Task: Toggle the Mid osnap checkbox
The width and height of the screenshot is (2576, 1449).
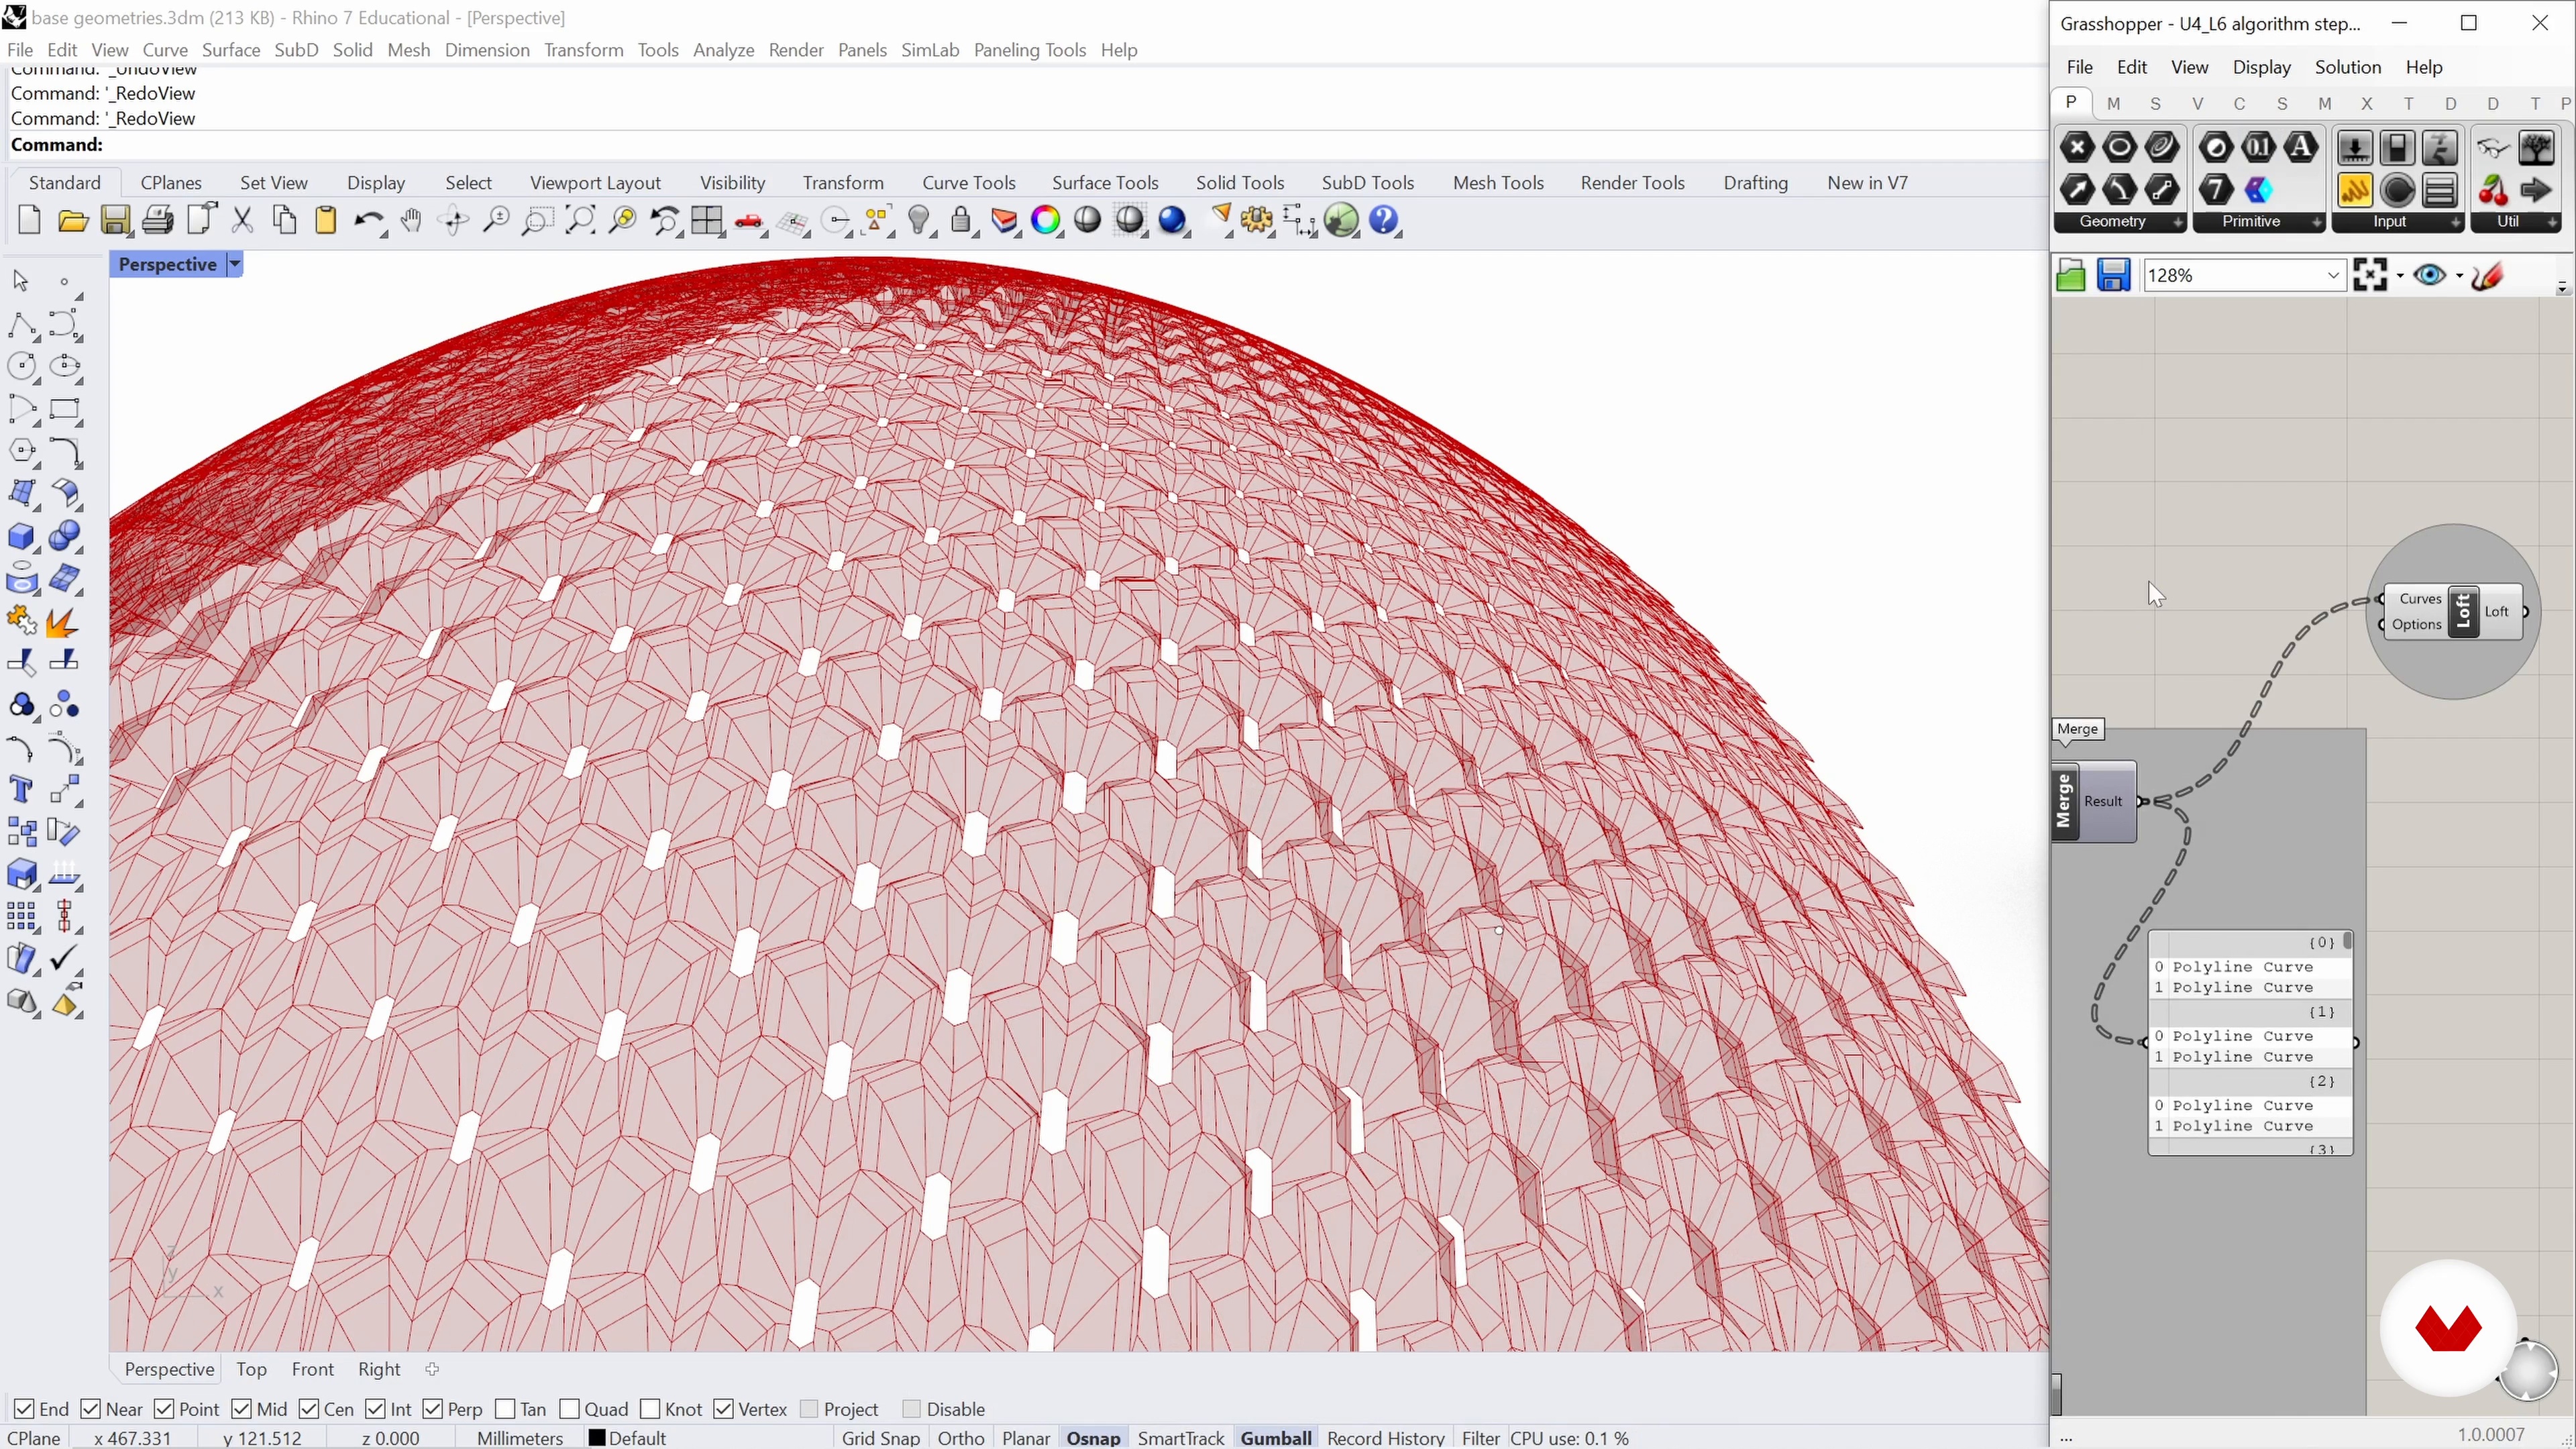Action: coord(241,1408)
